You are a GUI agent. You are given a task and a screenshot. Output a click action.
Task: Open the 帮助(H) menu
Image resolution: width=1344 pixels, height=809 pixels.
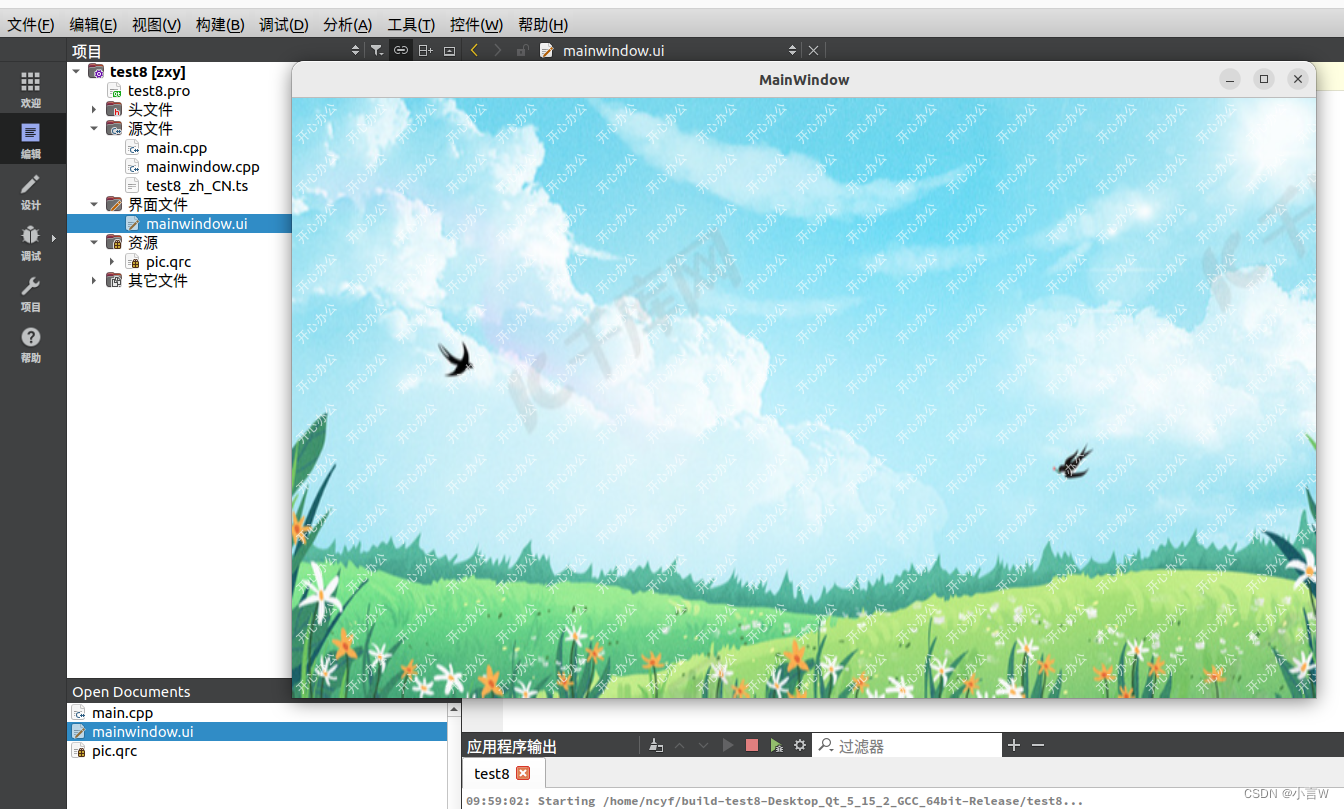pos(543,25)
